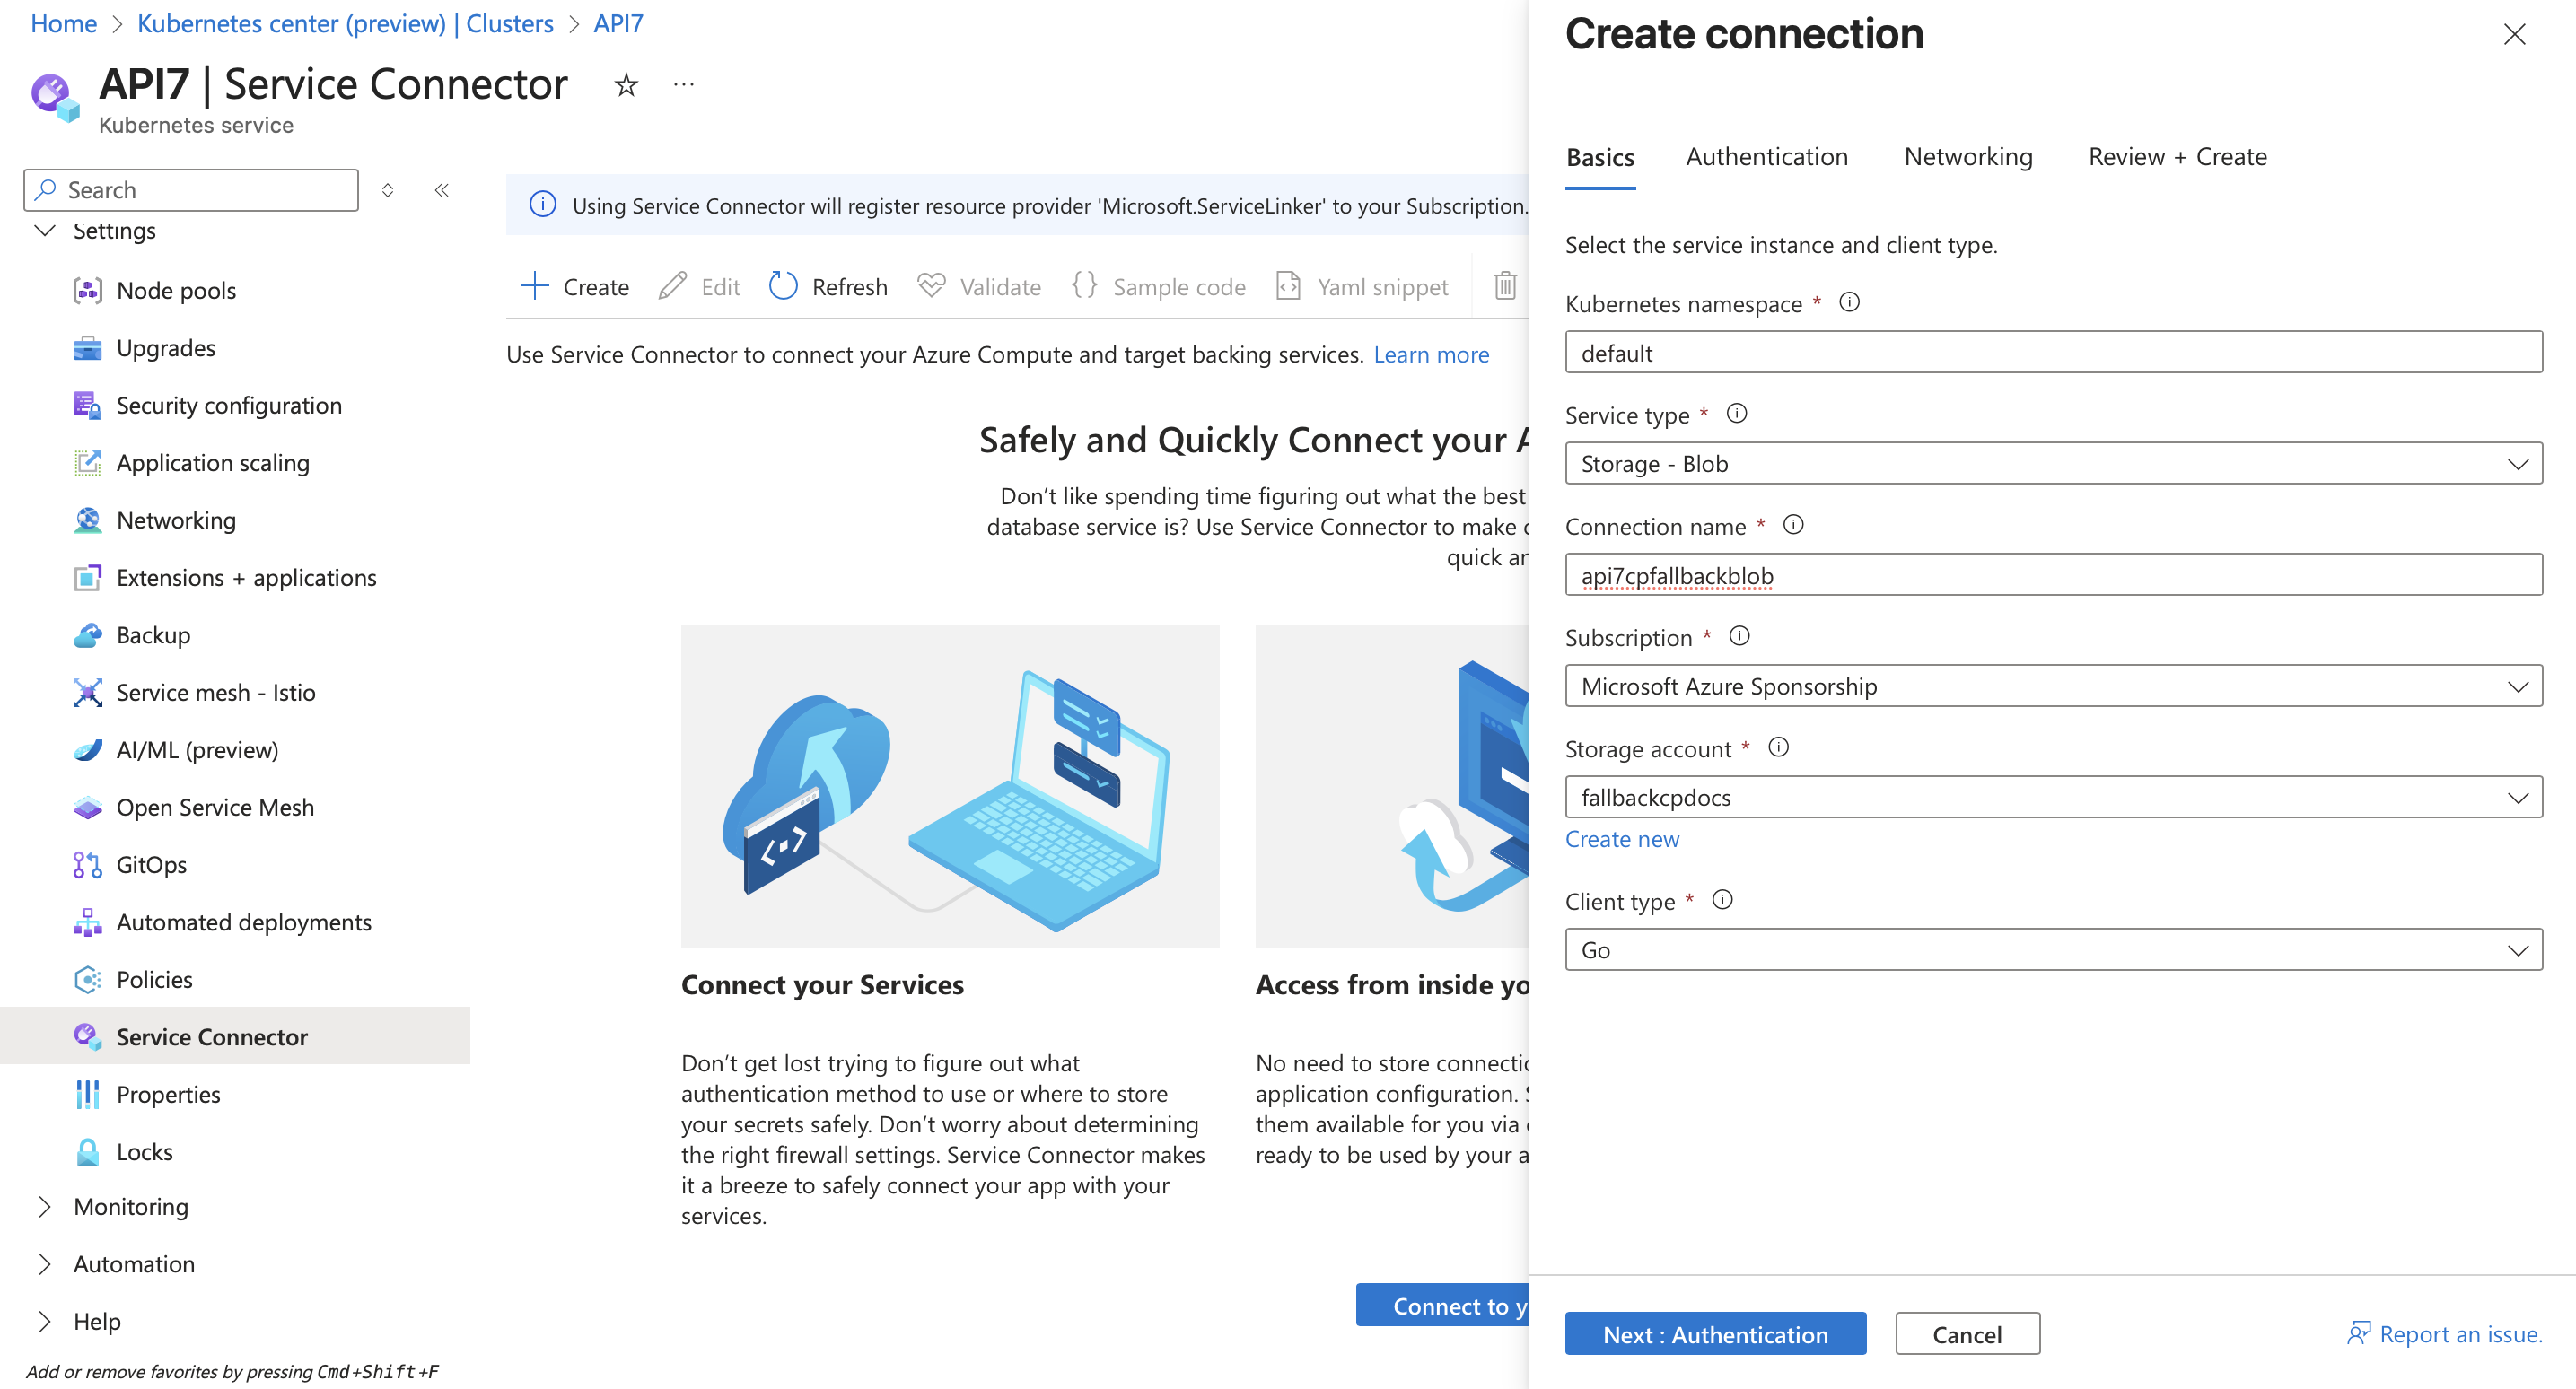This screenshot has height=1389, width=2576.
Task: Click the Create plus icon
Action: (536, 286)
